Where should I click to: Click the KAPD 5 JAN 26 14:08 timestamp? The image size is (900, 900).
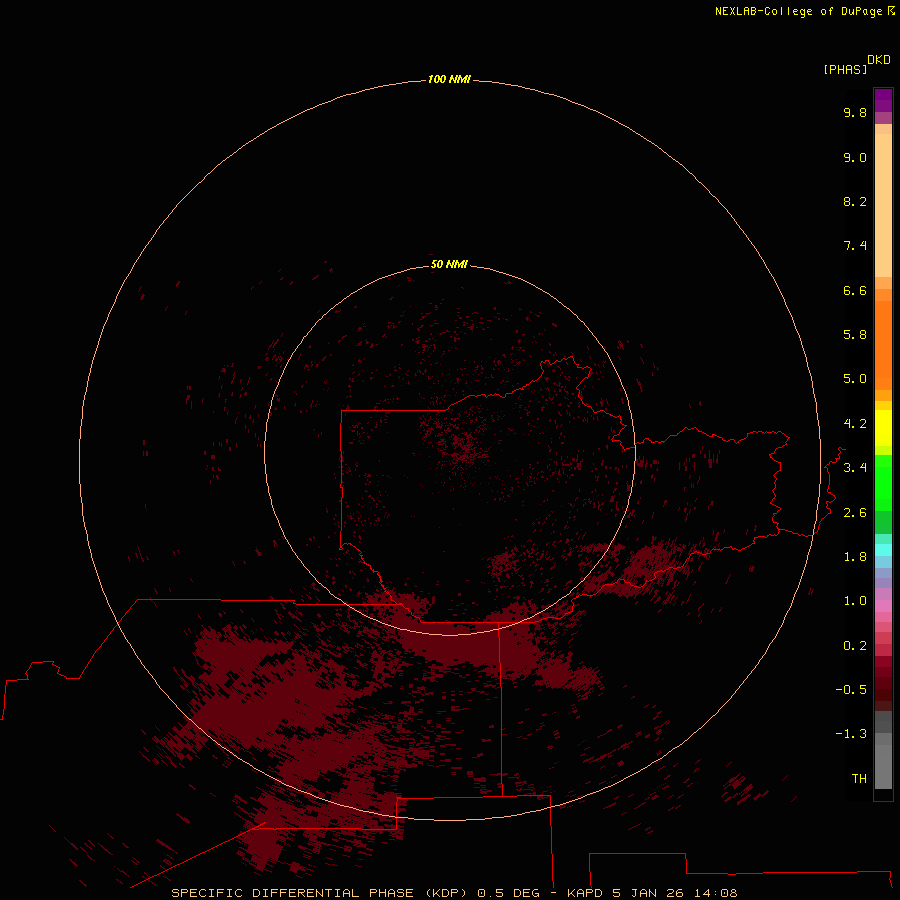click(x=652, y=893)
